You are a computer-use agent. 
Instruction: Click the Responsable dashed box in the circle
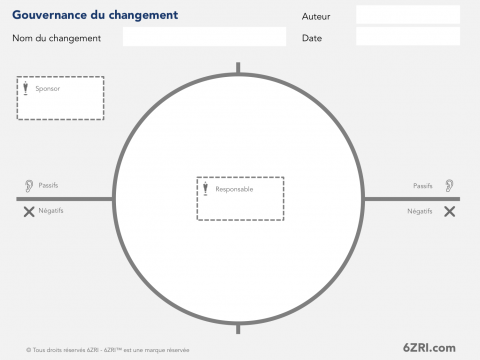240,199
